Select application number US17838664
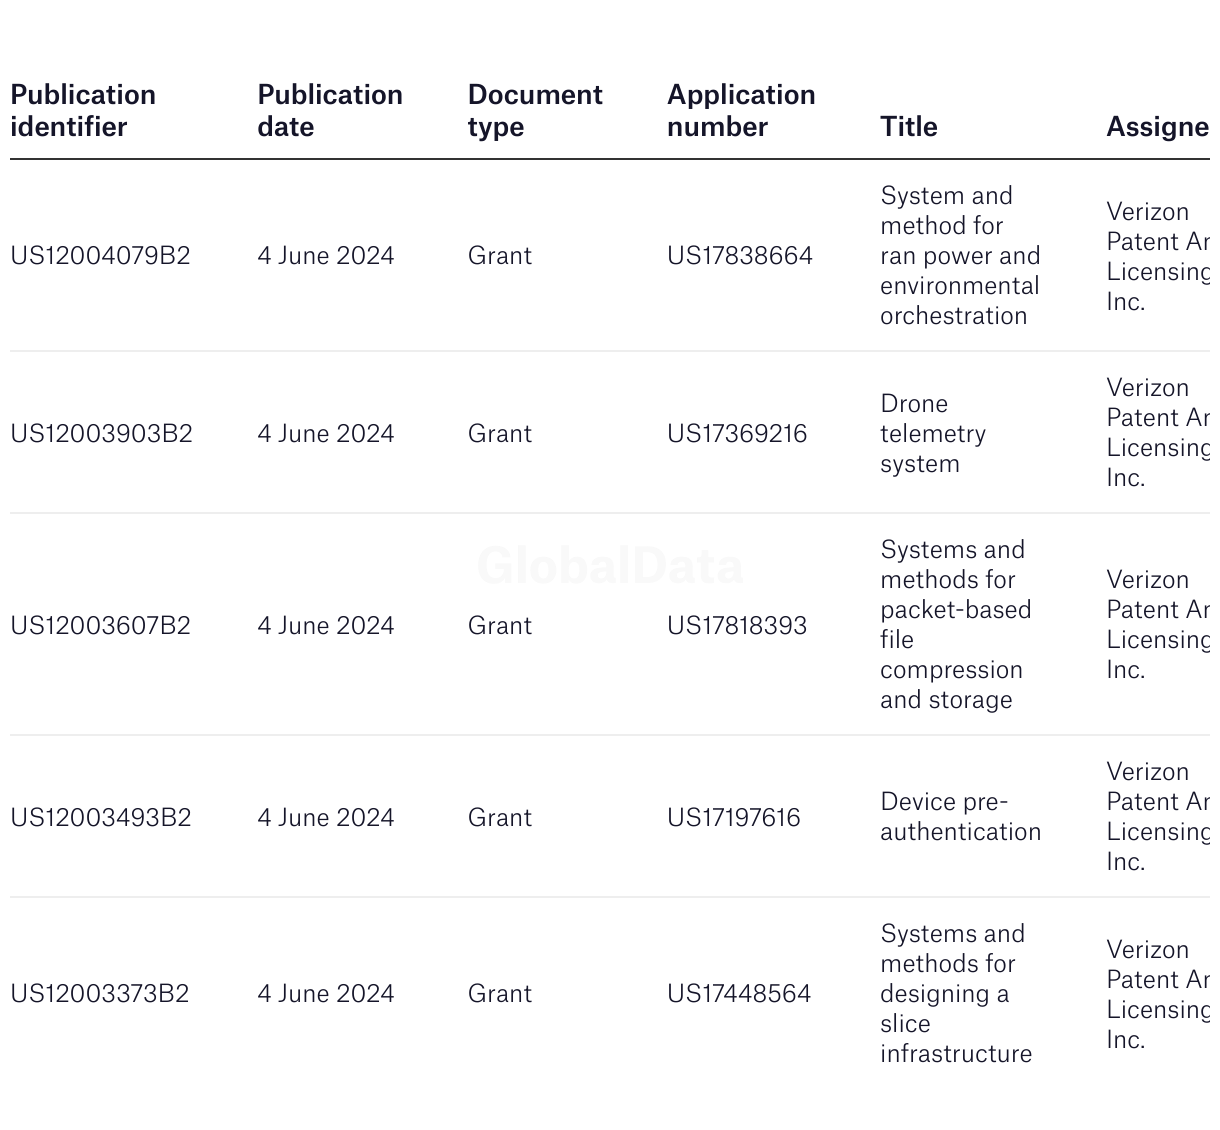The height and width of the screenshot is (1130, 1220). coord(740,256)
